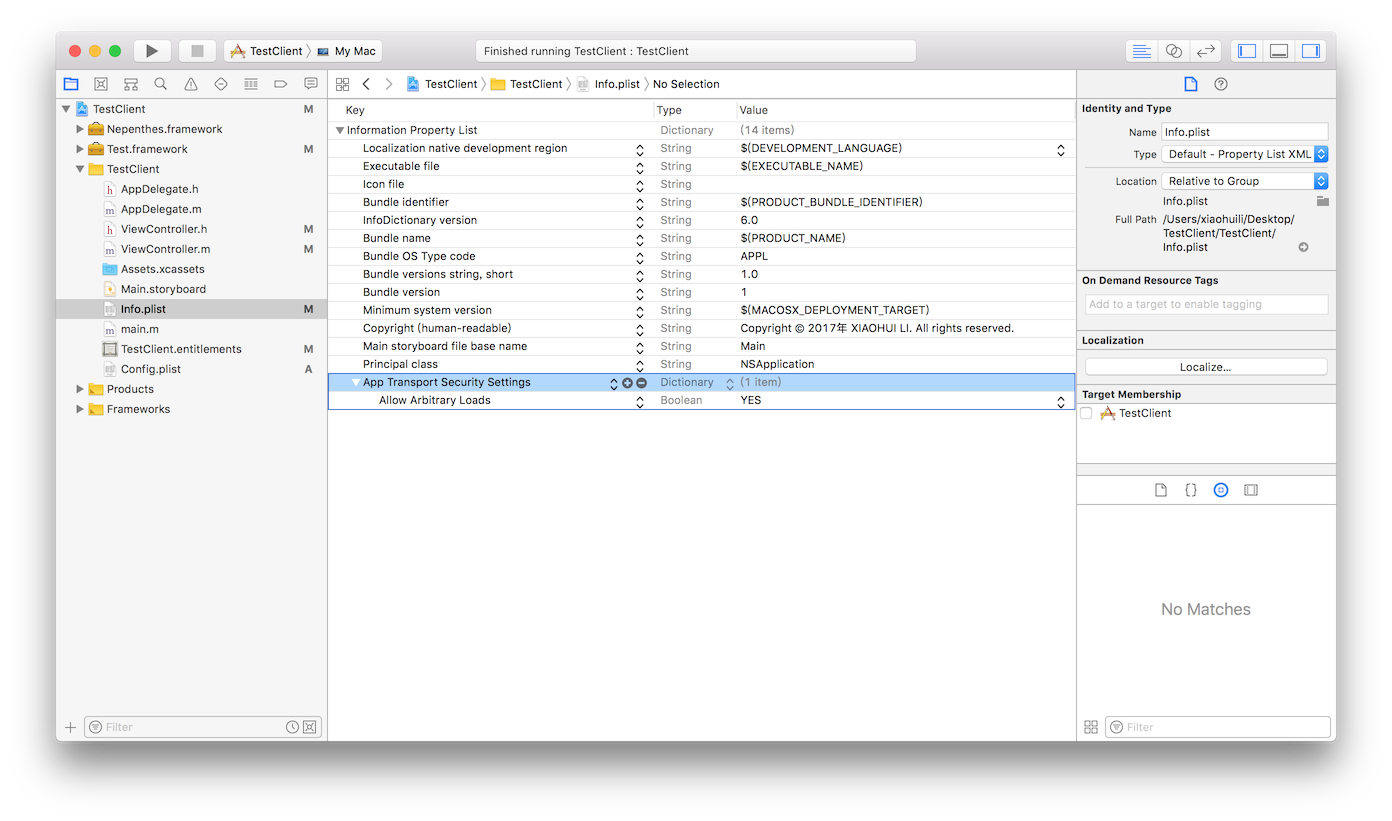Click TestClient project in jump bar

pyautogui.click(x=442, y=84)
